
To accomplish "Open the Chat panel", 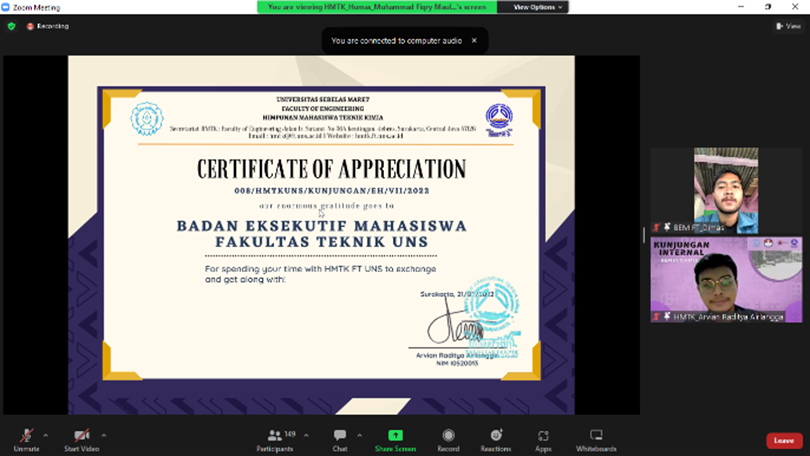I will pyautogui.click(x=340, y=441).
